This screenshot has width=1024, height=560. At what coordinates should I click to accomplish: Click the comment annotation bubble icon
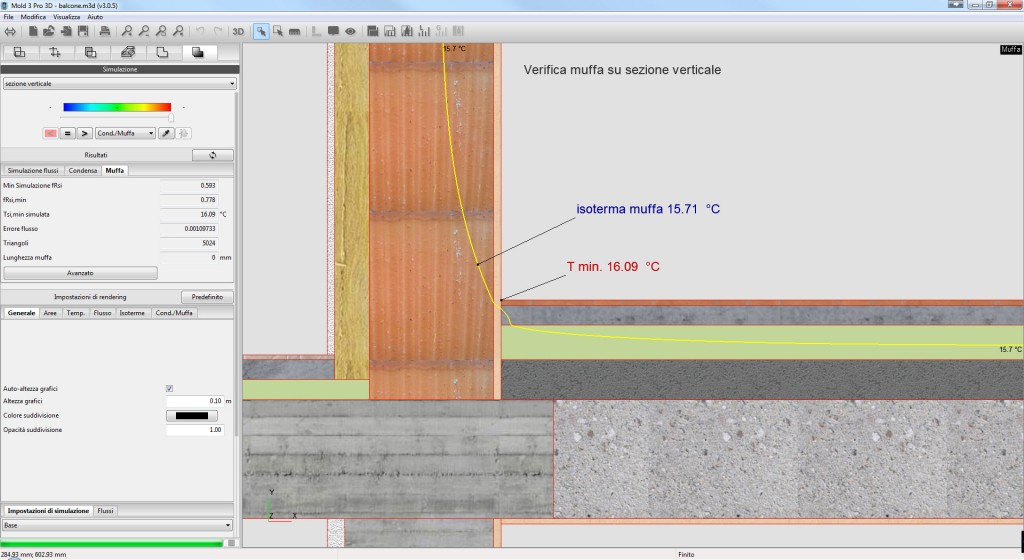pyautogui.click(x=333, y=31)
